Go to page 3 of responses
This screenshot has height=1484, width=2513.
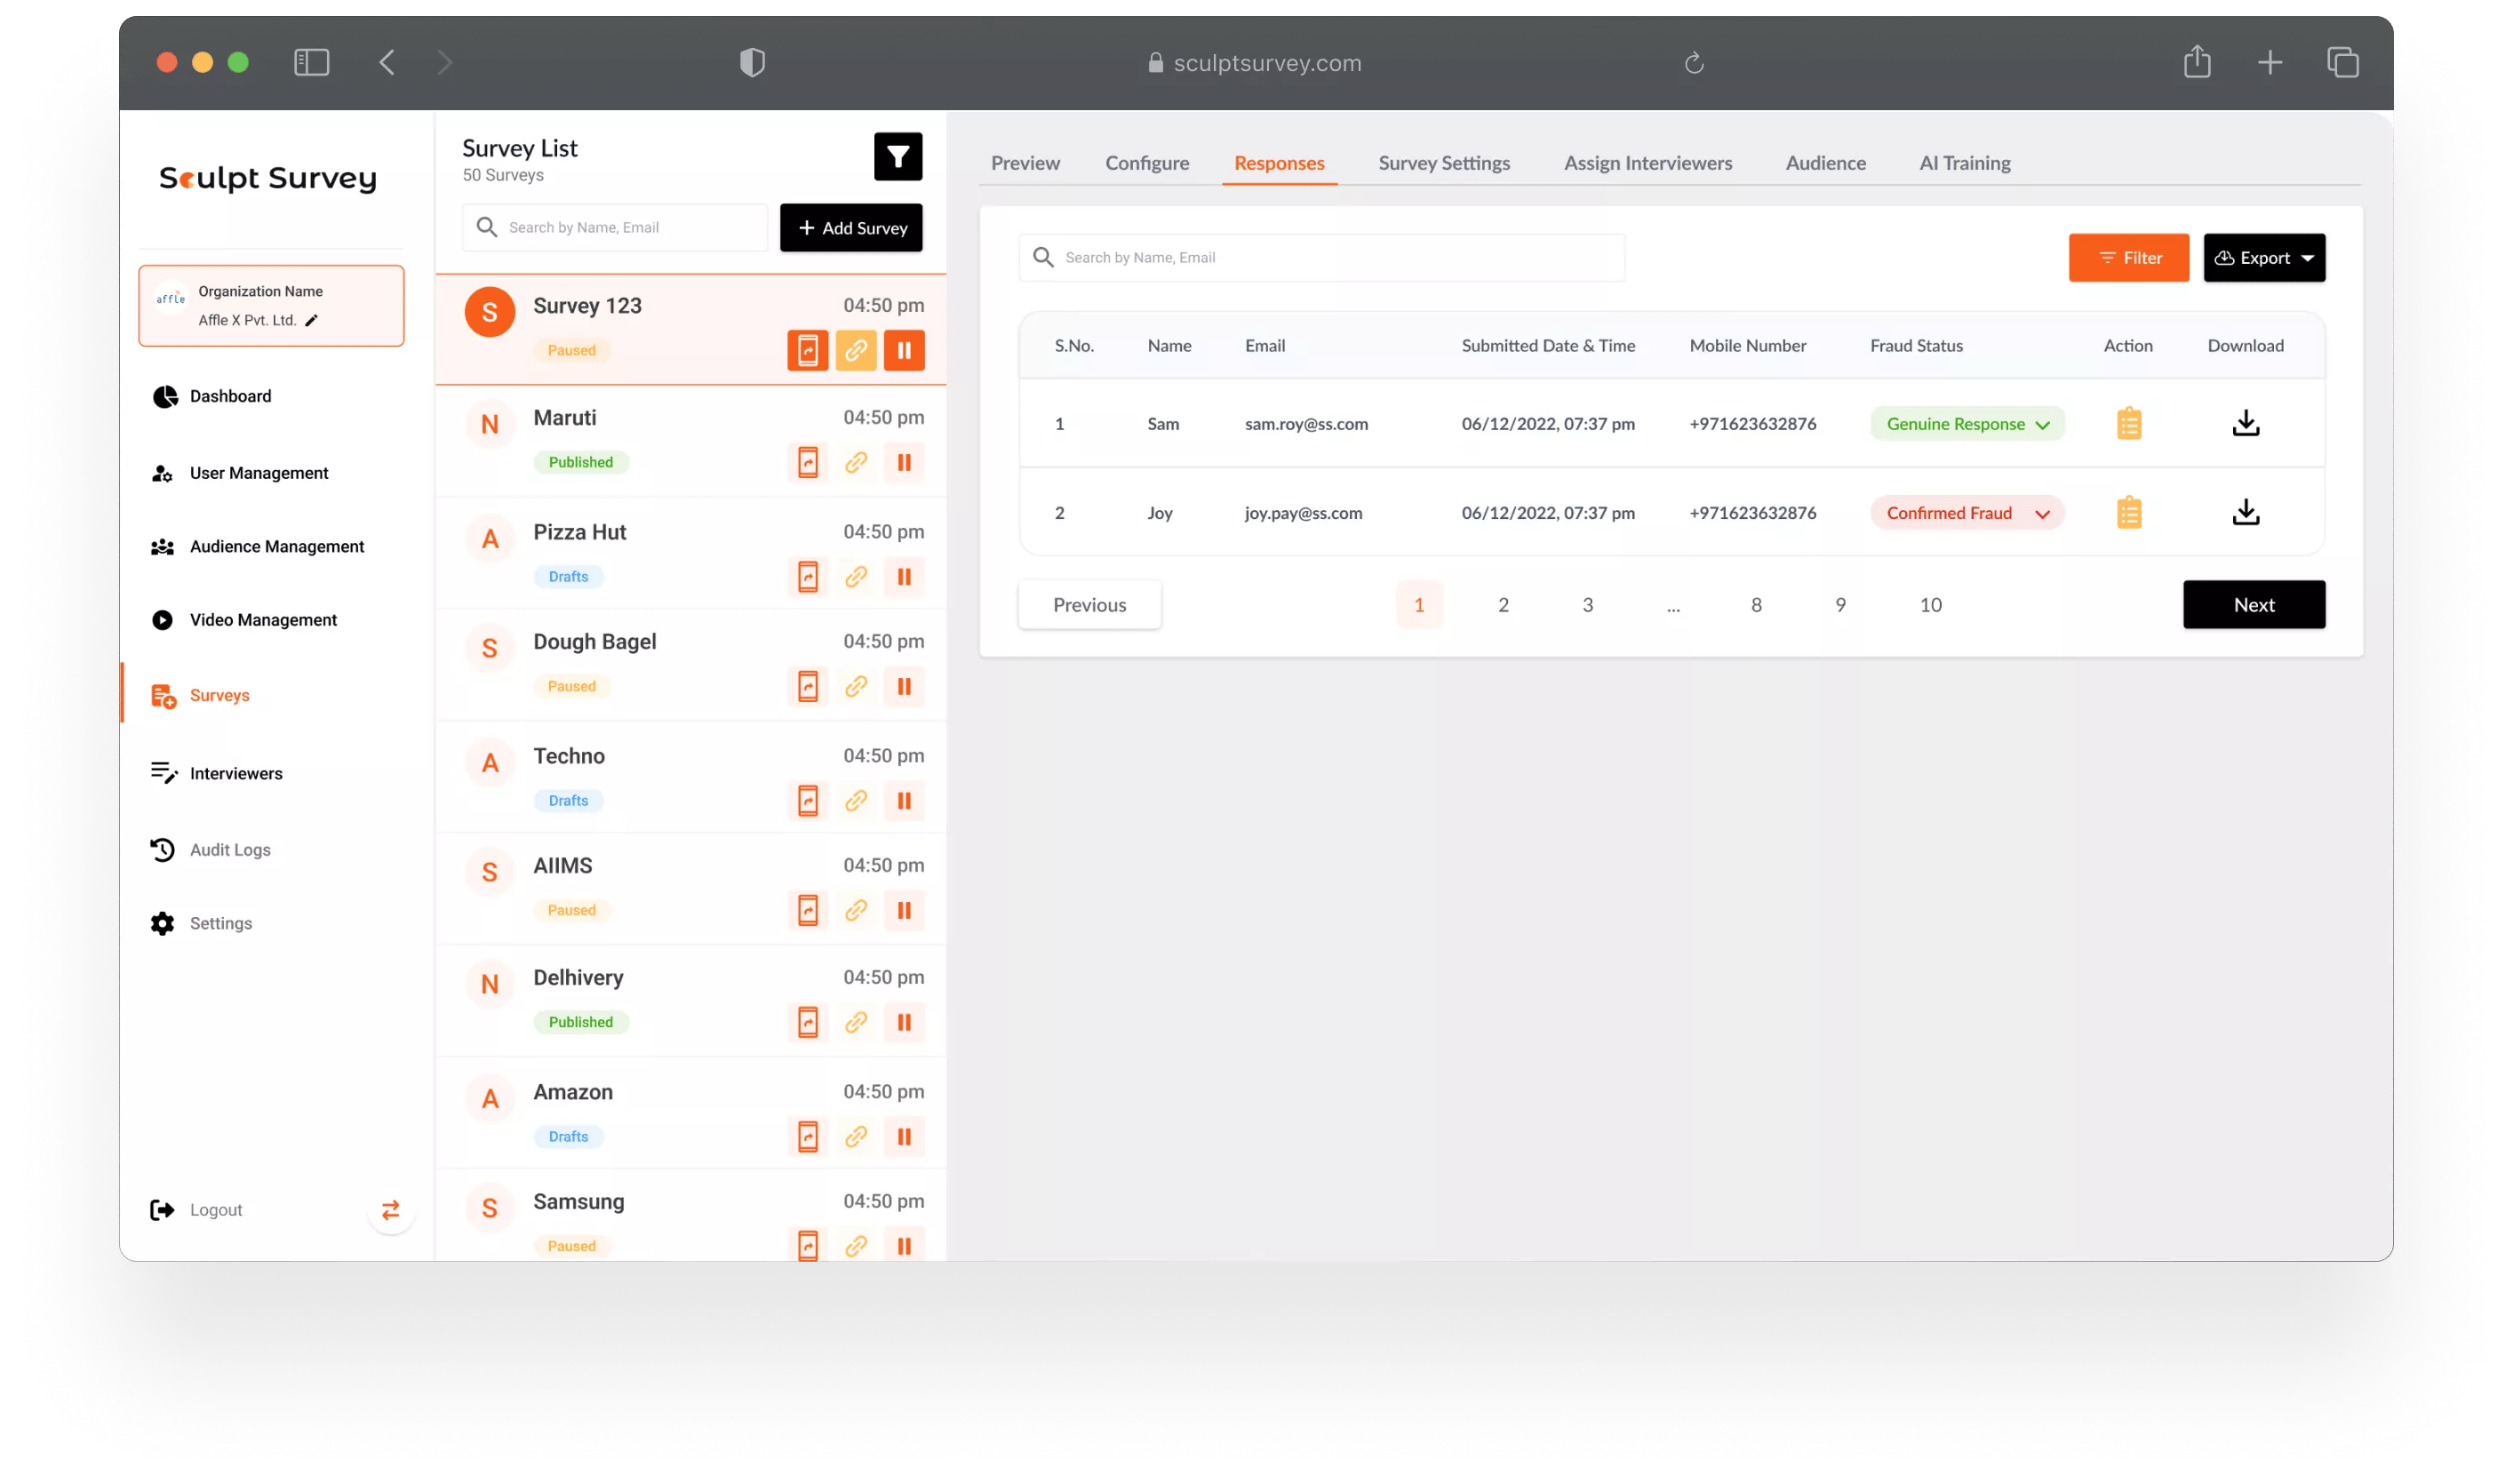point(1587,605)
